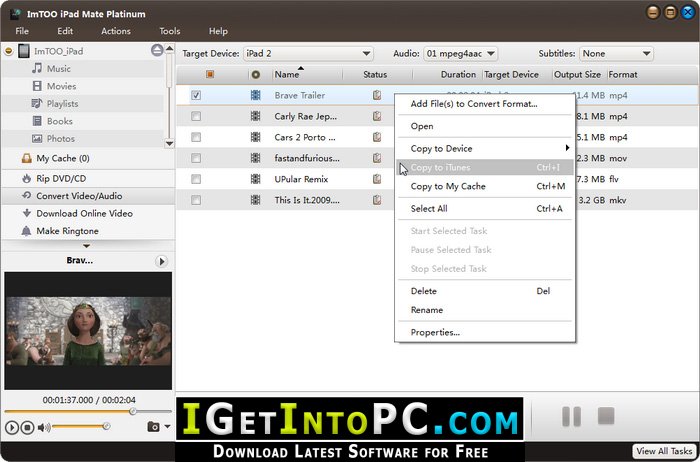Click the status icon of Cars 2 Porto
This screenshot has width=700, height=462.
coord(377,137)
